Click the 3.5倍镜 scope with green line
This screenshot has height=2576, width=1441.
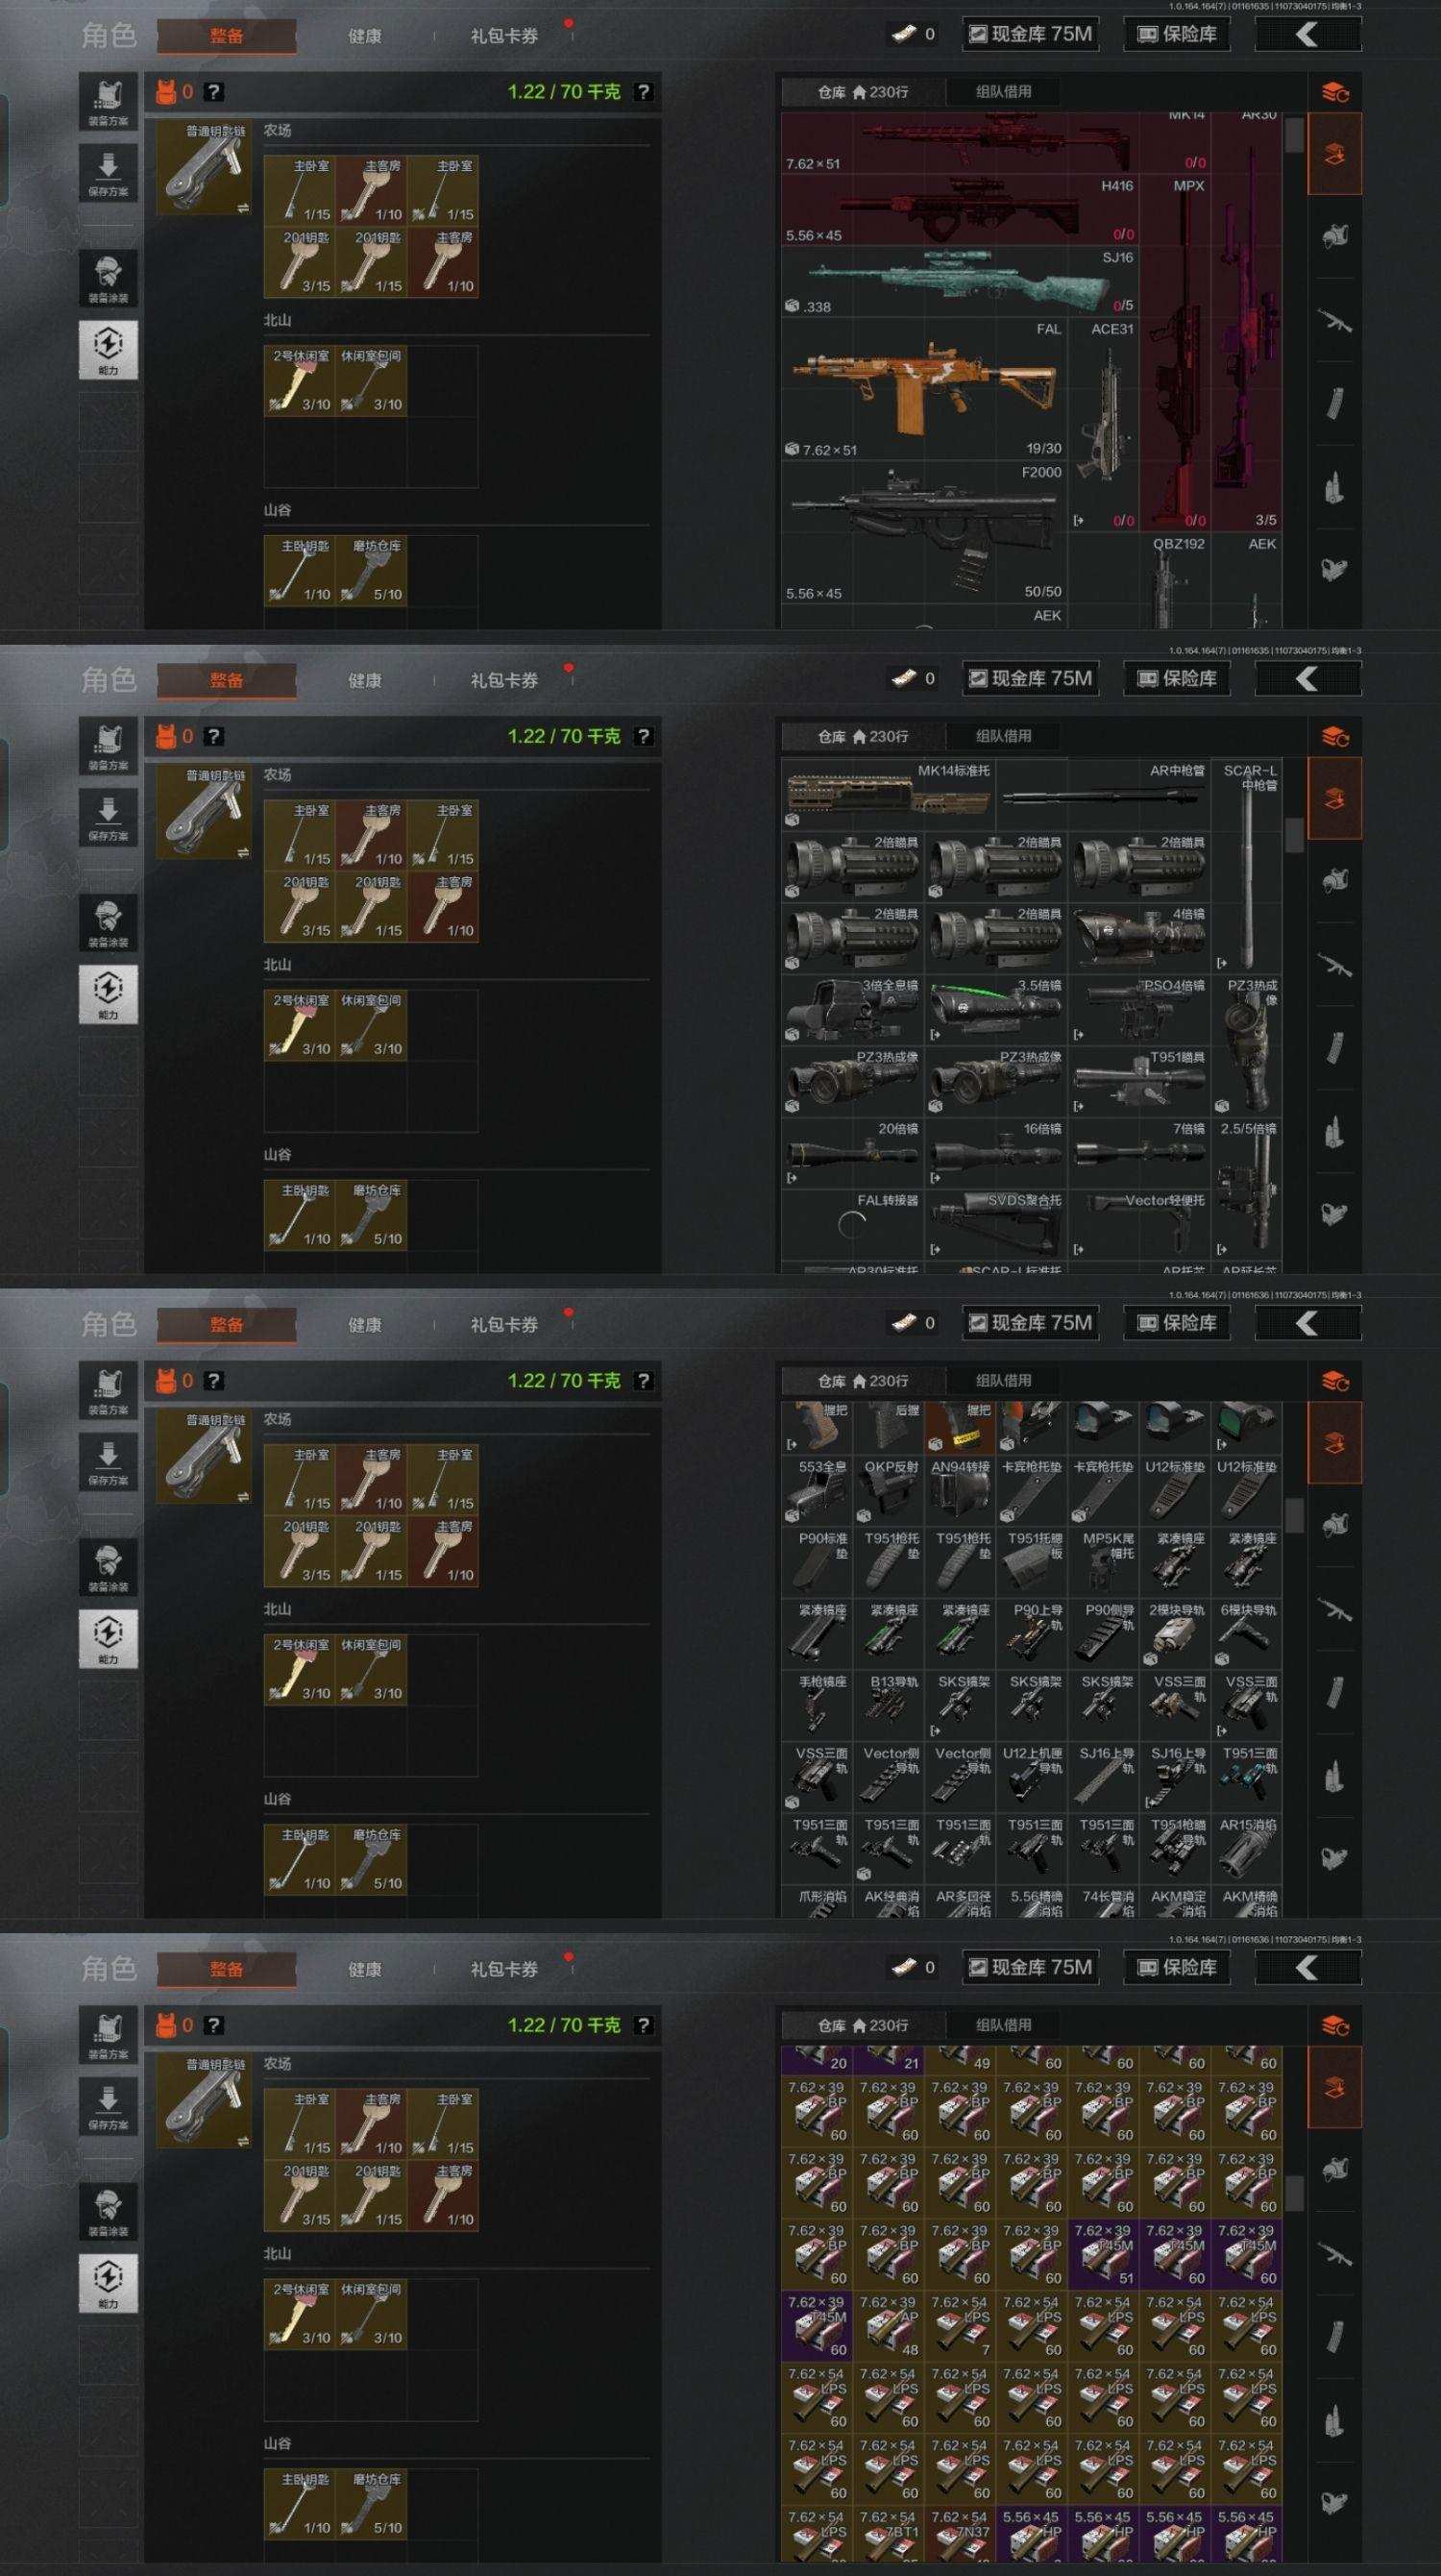[996, 1010]
